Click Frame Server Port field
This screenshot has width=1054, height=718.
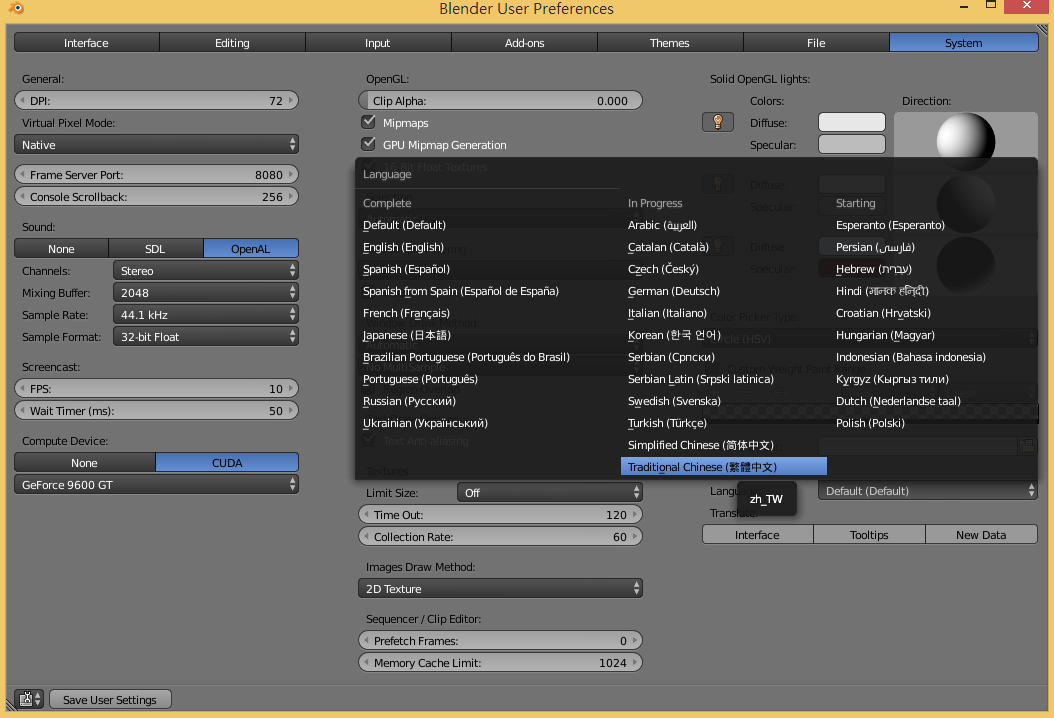156,175
